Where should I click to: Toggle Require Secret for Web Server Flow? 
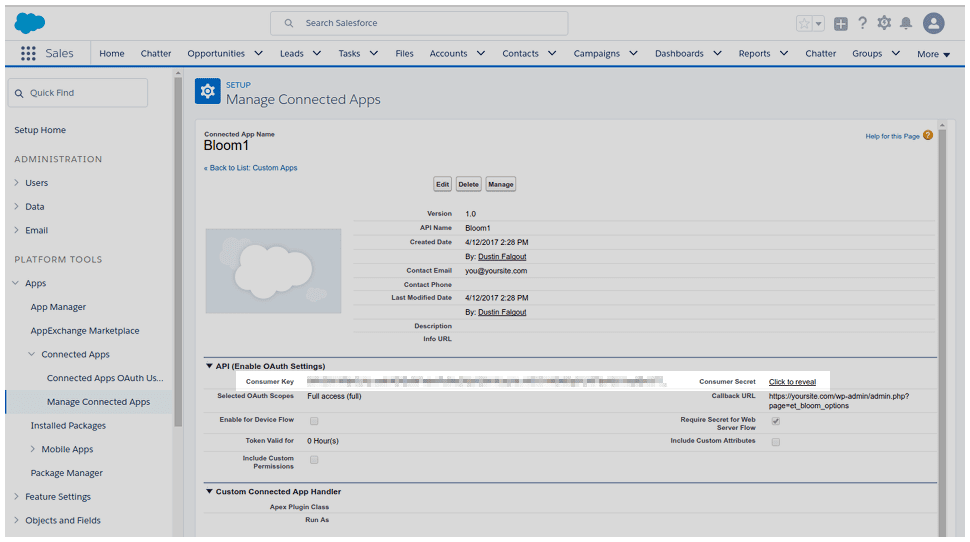click(775, 421)
